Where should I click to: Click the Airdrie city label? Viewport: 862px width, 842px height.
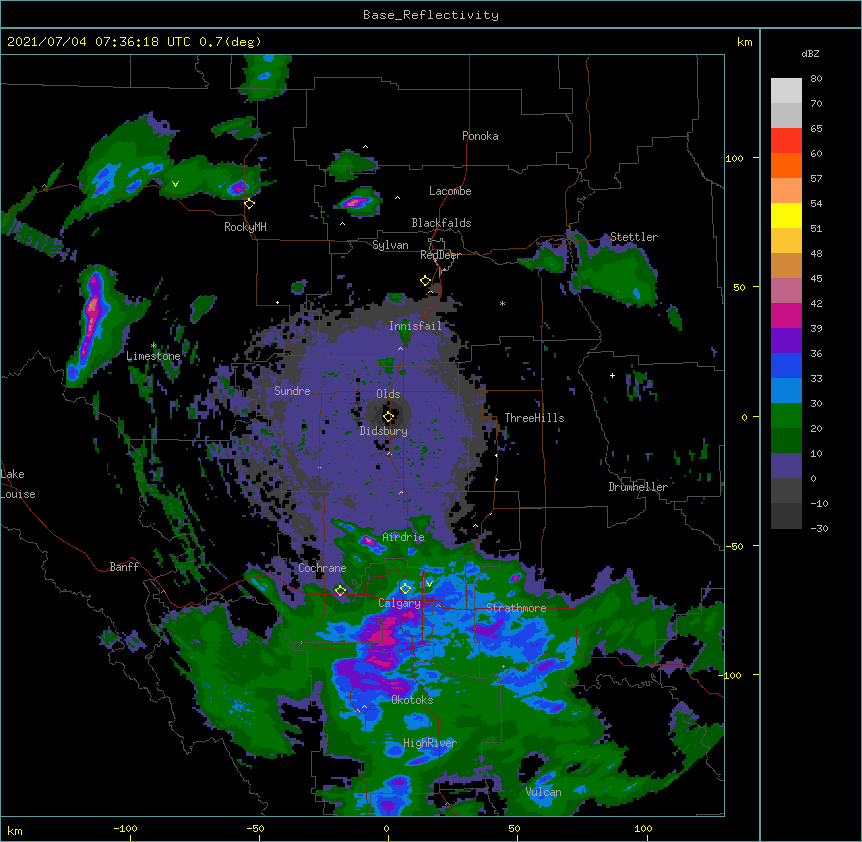404,537
